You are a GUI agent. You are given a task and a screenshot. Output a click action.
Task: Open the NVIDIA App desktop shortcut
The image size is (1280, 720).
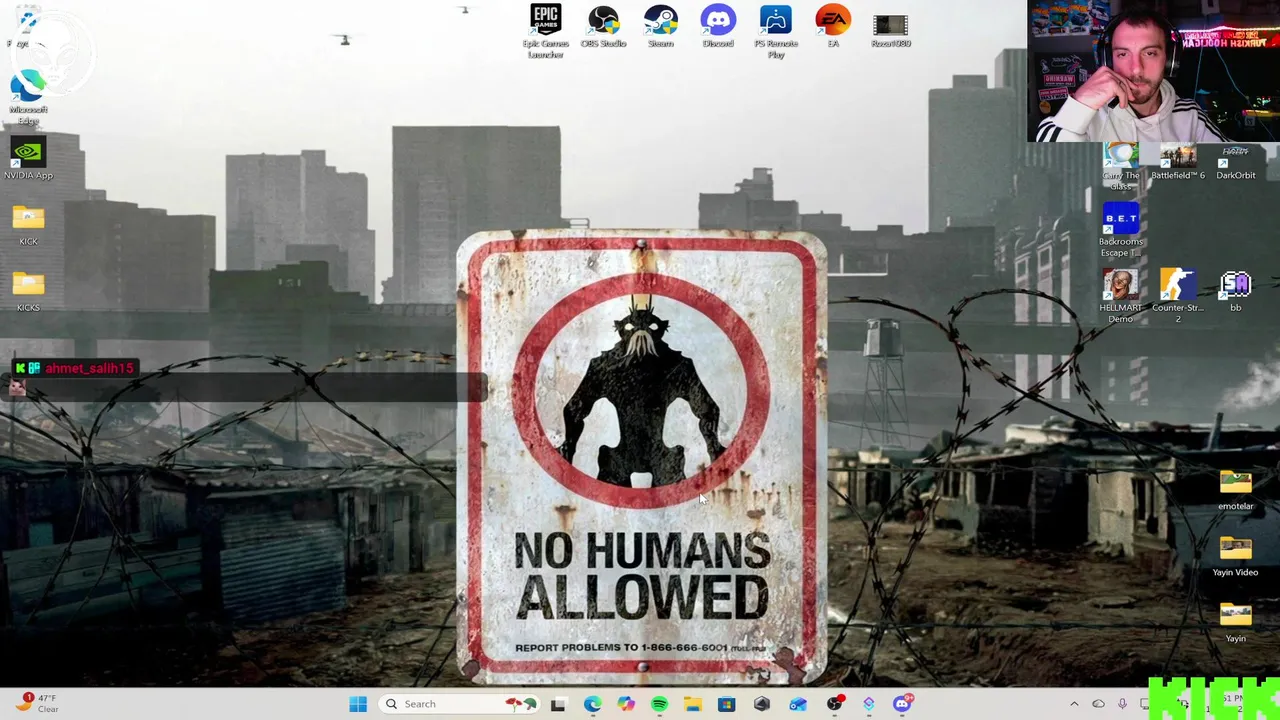click(x=28, y=158)
